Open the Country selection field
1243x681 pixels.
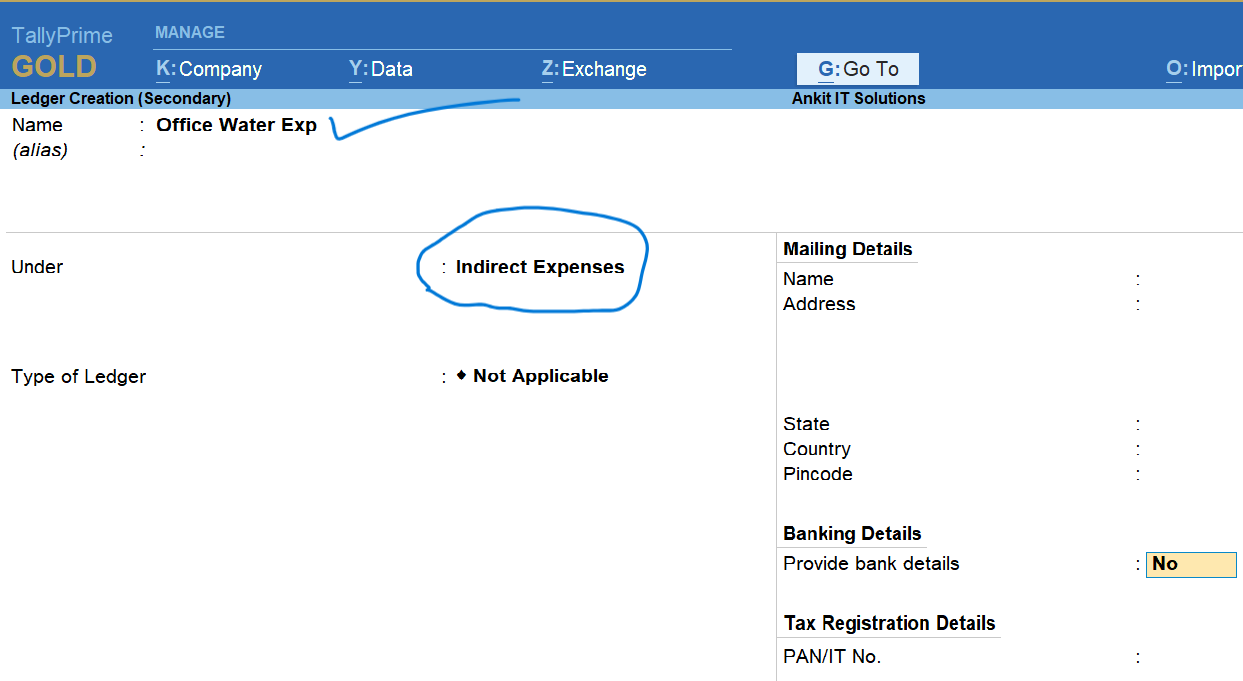[x=1190, y=450]
